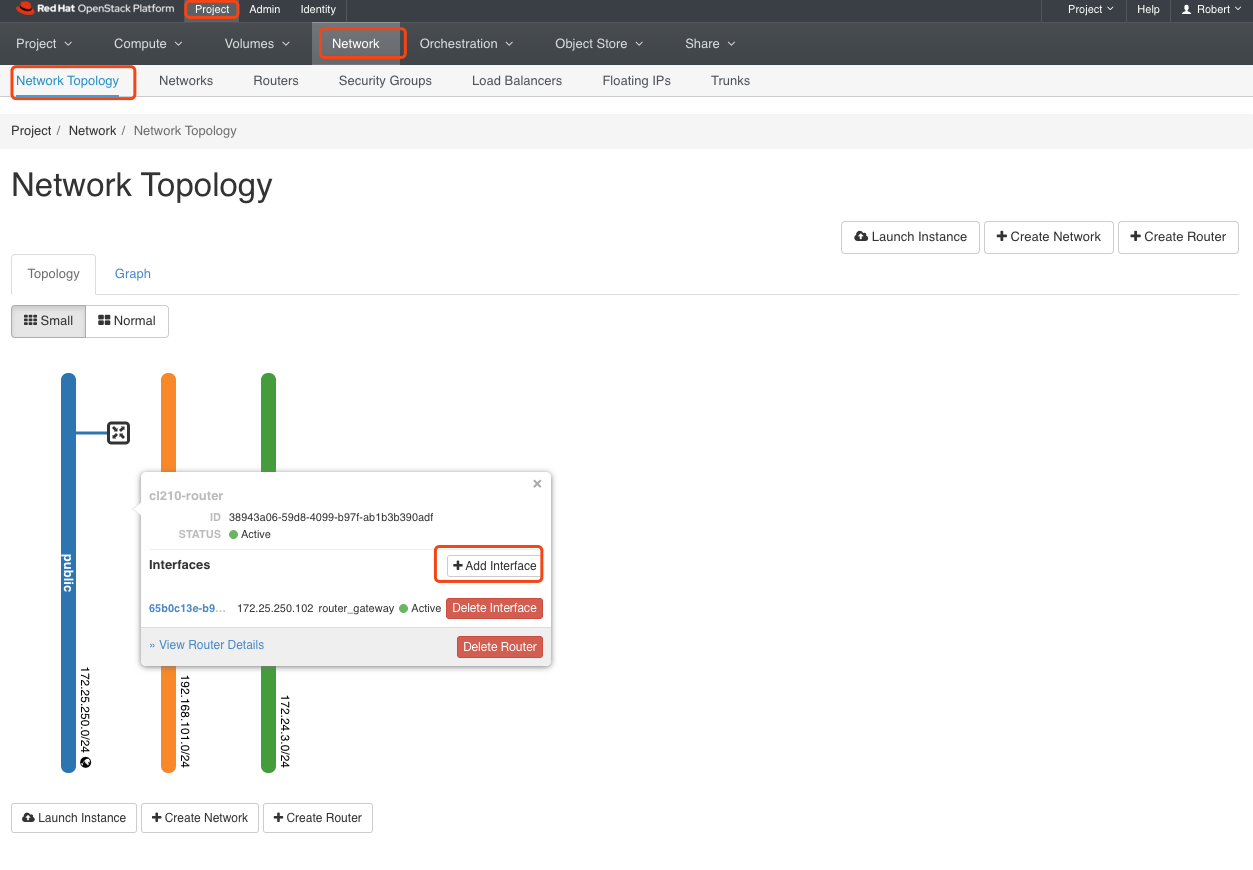This screenshot has width=1253, height=870.
Task: Open the Orchestration dropdown menu
Action: (x=466, y=44)
